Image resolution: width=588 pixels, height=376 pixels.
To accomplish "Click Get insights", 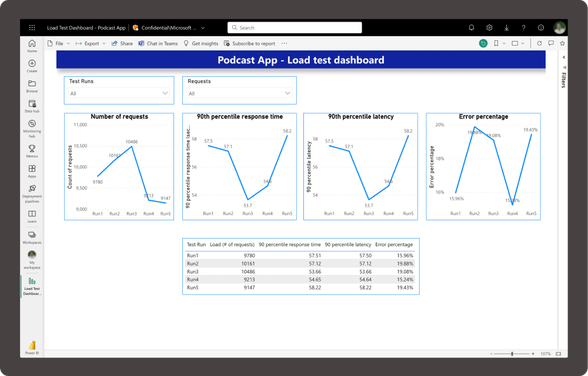I will tap(201, 43).
